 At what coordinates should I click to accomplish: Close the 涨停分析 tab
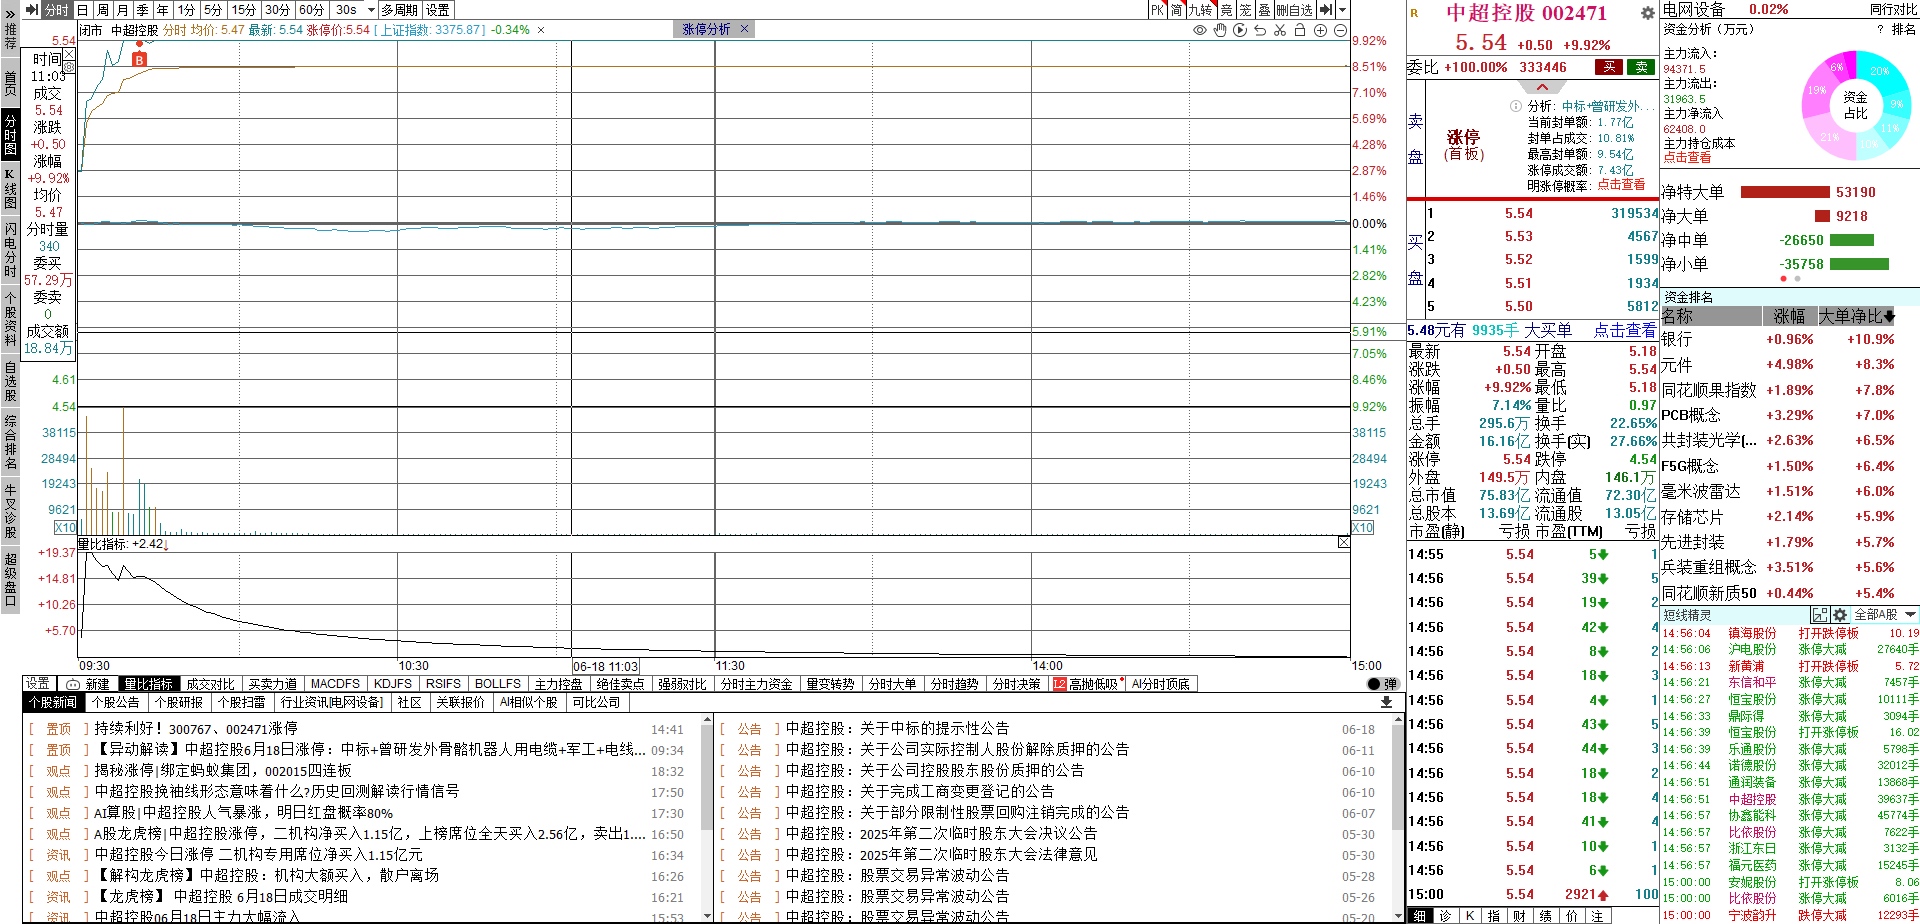coord(744,30)
